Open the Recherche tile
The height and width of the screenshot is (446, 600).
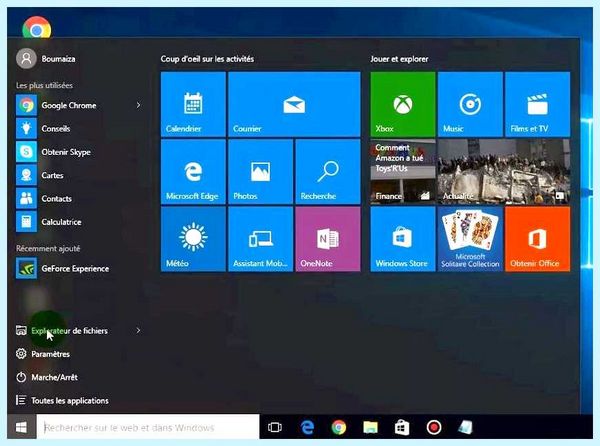click(x=328, y=172)
